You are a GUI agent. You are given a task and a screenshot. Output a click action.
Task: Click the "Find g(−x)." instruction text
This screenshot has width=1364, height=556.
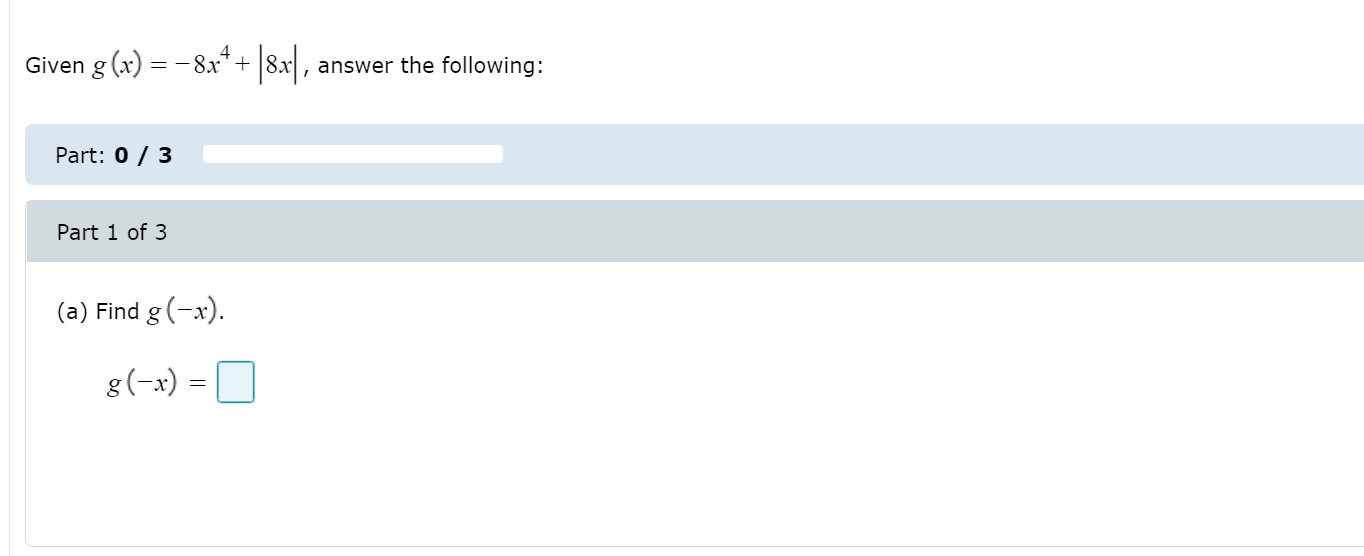160,311
